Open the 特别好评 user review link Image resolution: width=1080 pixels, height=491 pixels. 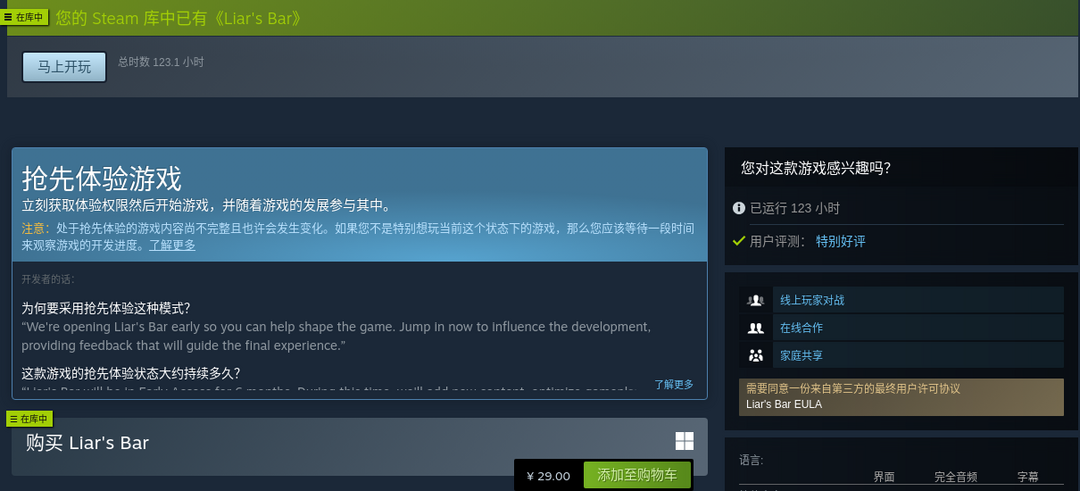coord(840,241)
